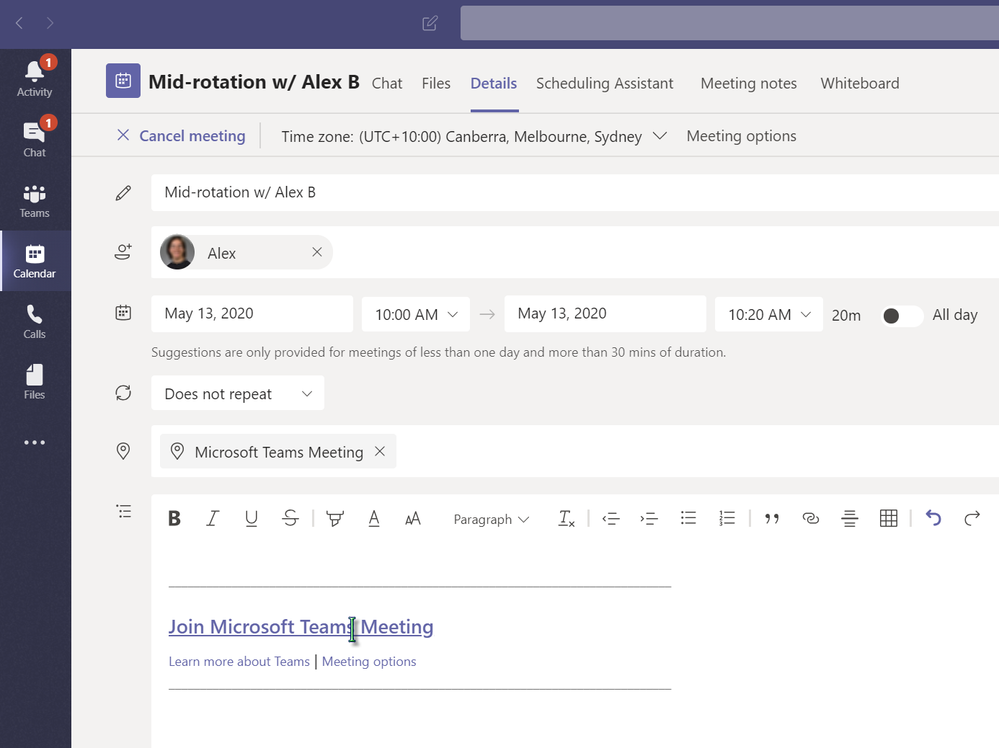Expand the Paragraph style dropdown
This screenshot has width=999, height=748.
coord(491,519)
